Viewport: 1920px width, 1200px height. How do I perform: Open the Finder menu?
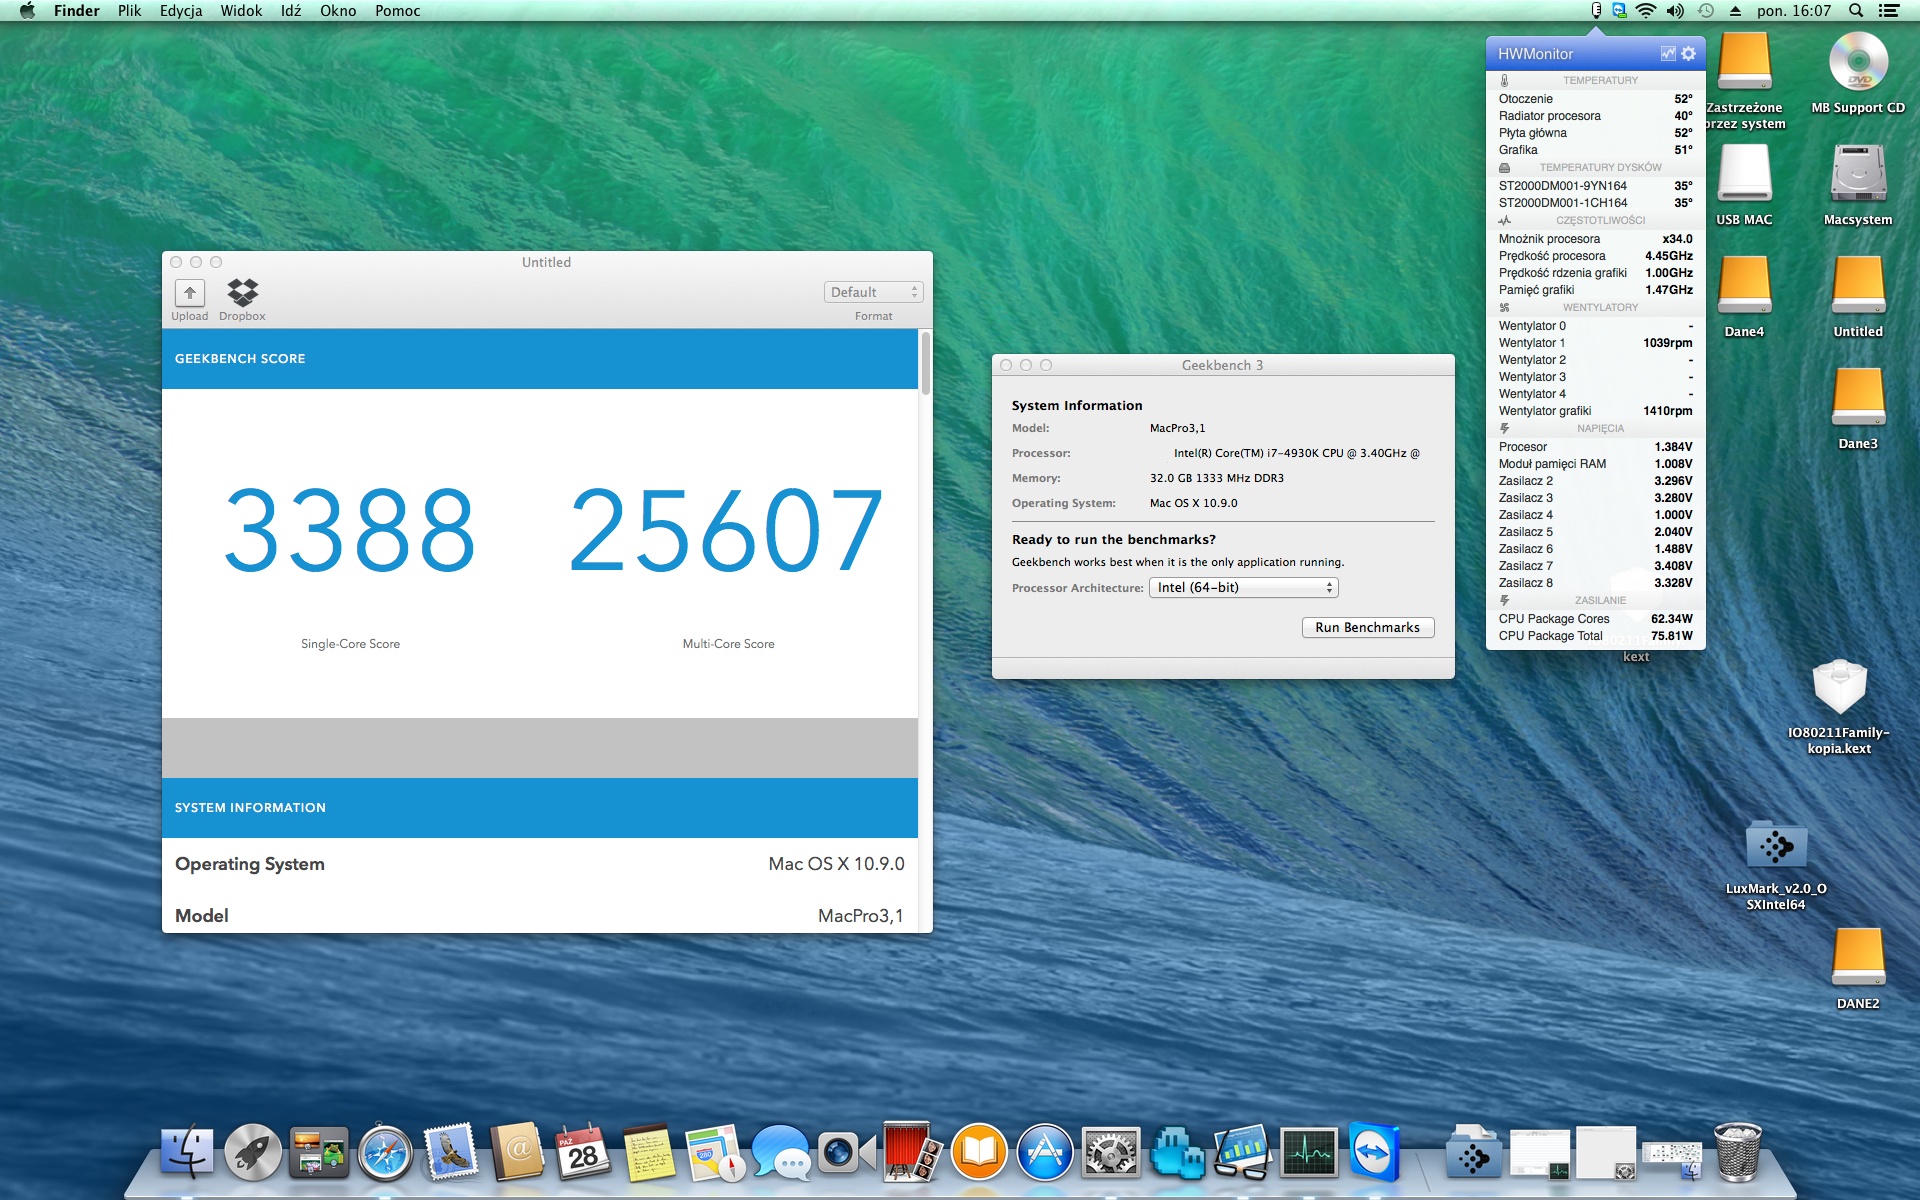76,11
